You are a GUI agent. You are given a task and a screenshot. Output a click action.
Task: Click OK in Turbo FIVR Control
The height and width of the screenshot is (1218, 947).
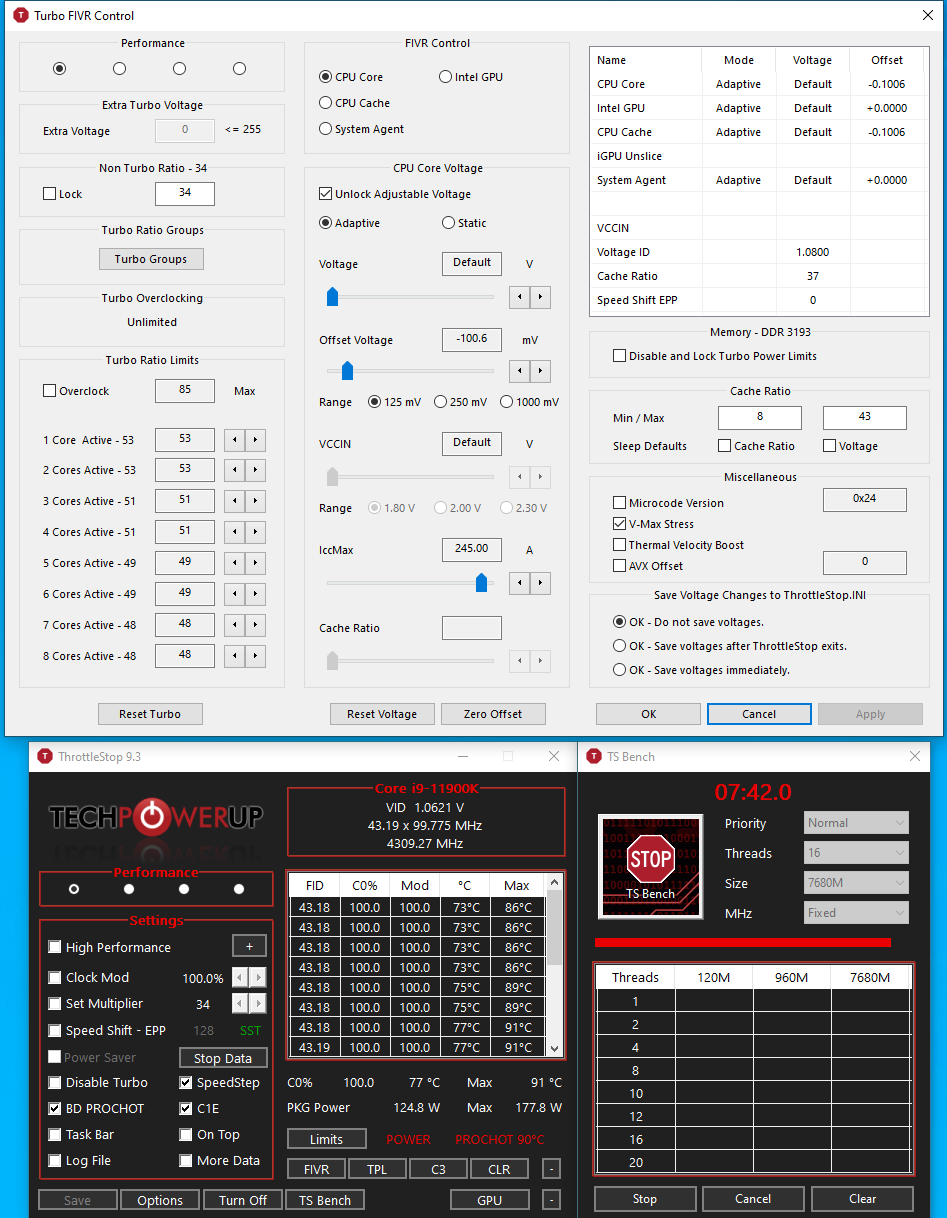point(649,714)
